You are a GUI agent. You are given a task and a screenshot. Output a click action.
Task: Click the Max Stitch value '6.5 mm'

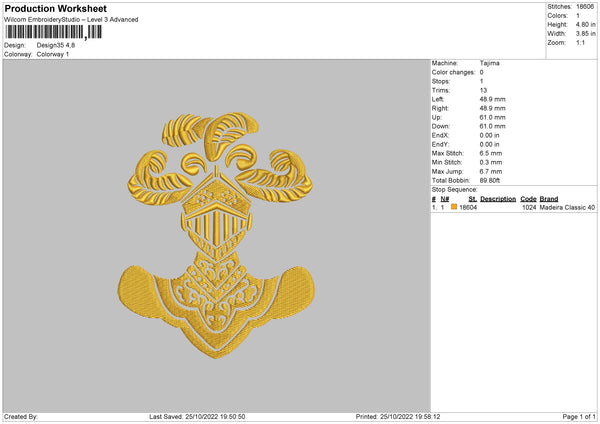[x=491, y=153]
